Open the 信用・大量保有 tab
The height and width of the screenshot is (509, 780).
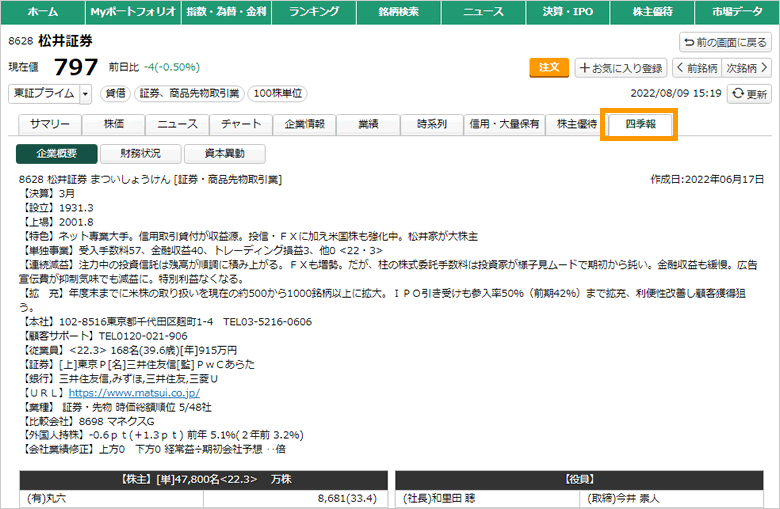click(504, 124)
